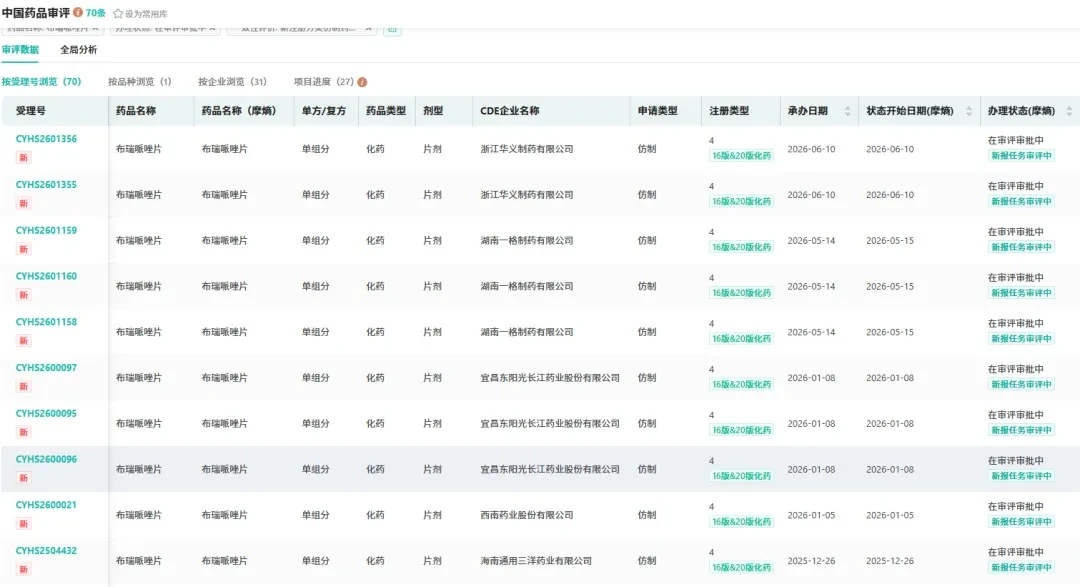Click 2026-05-15 status date in row CYHS2601159

pos(890,240)
